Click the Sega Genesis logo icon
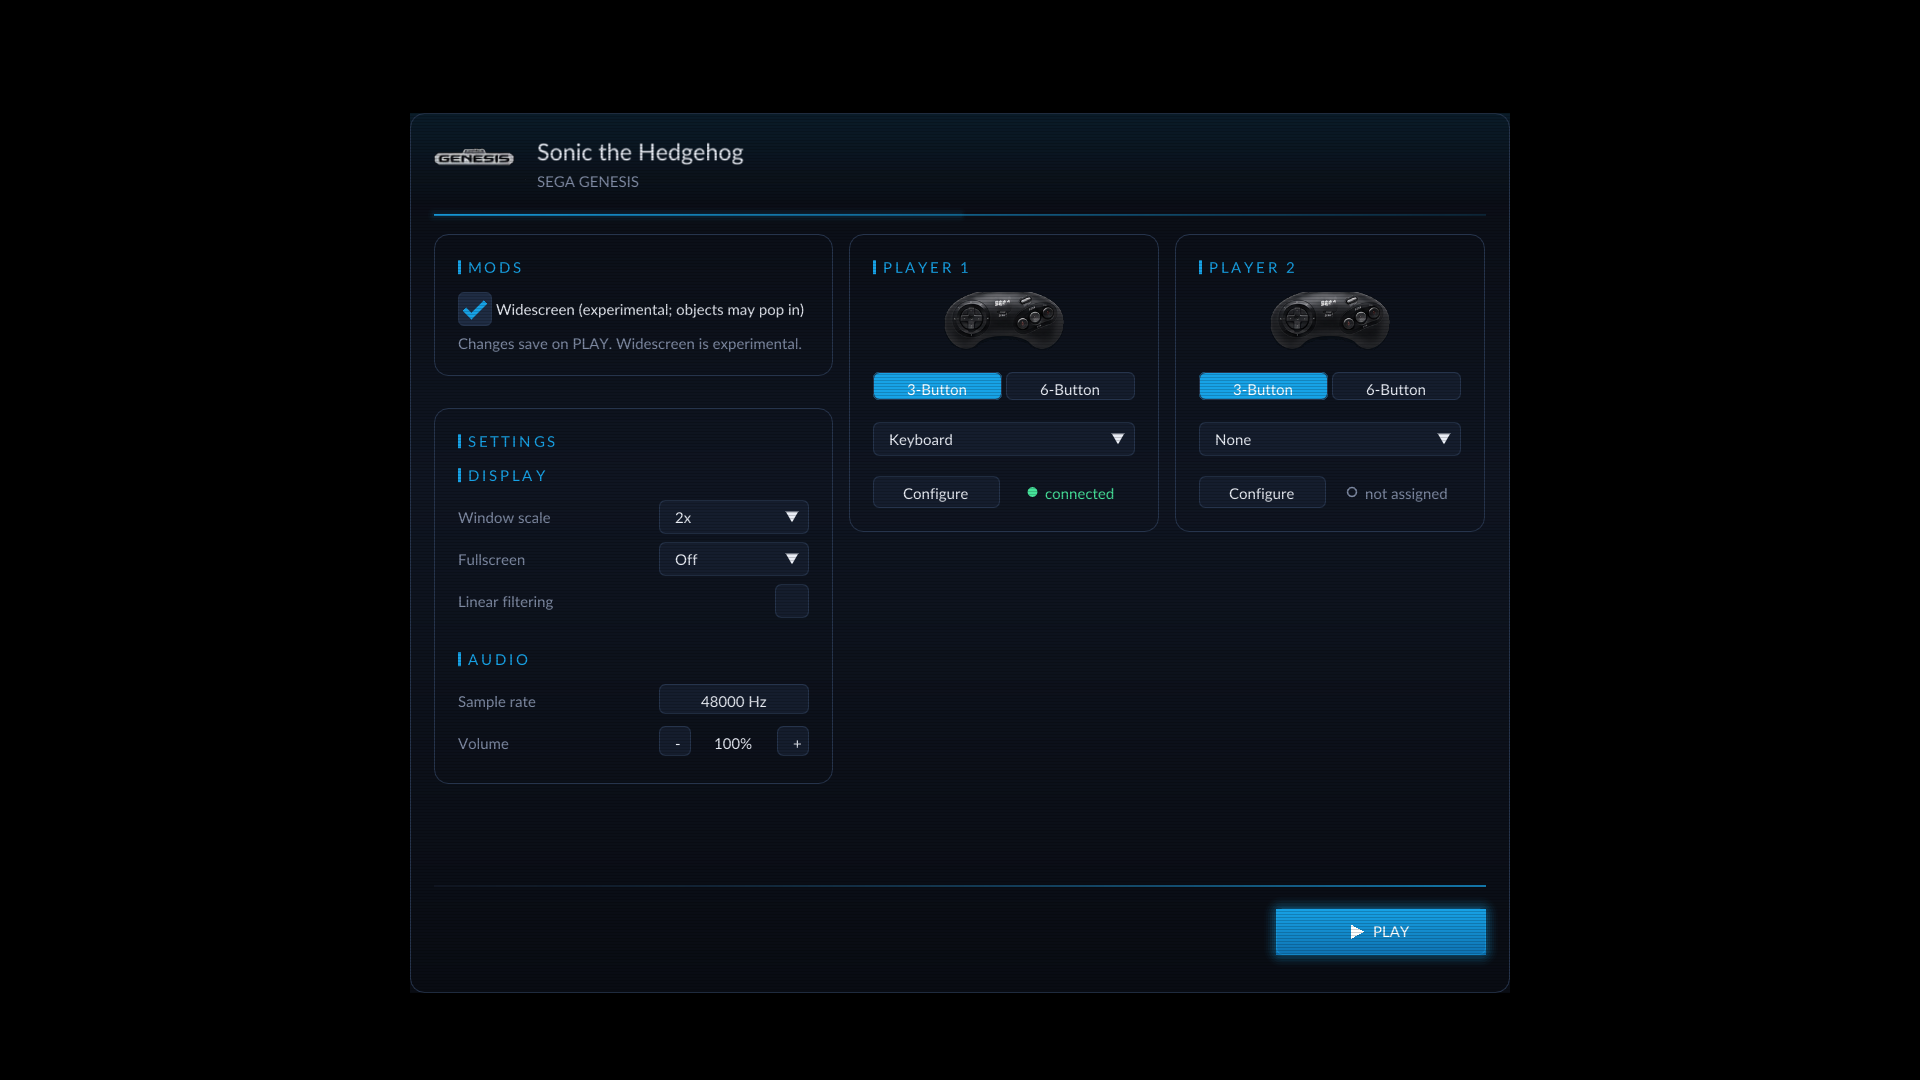This screenshot has height=1080, width=1920. [474, 158]
